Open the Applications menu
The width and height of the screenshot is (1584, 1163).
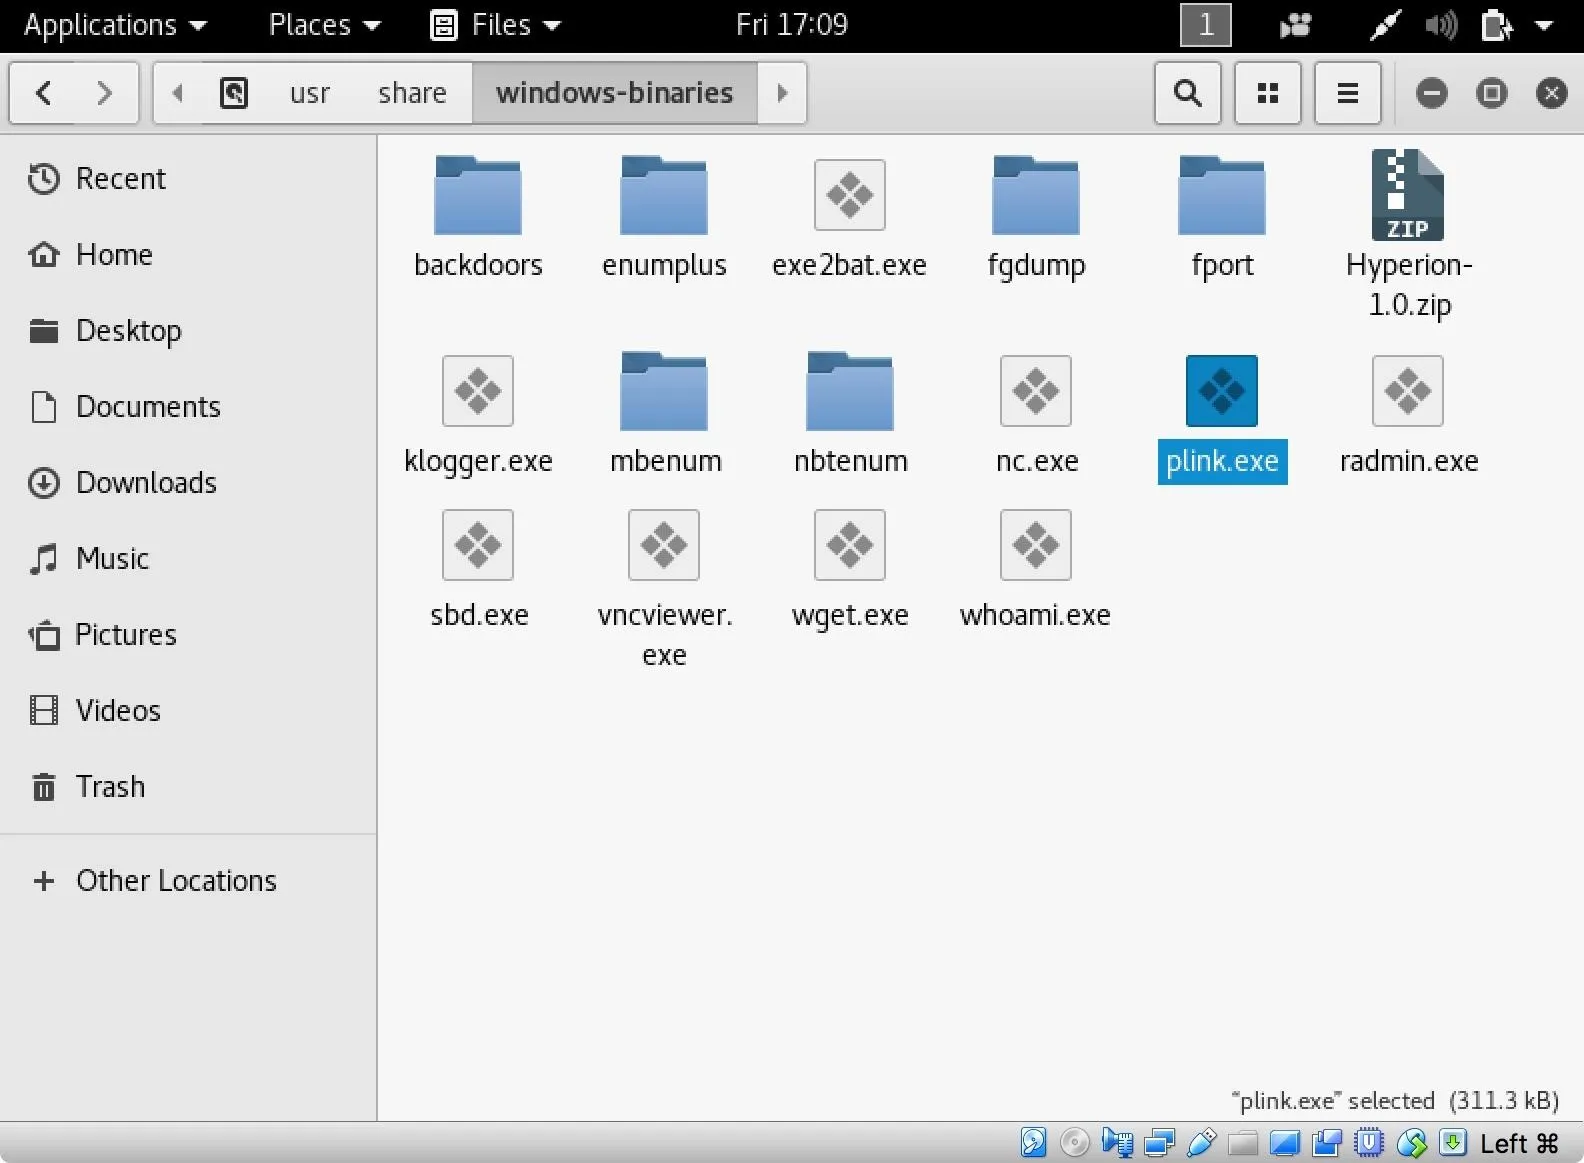pos(115,25)
